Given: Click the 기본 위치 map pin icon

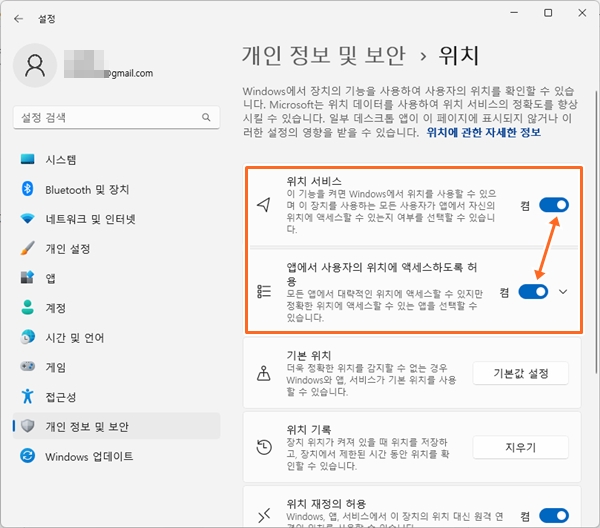Looking at the screenshot, I should click(264, 373).
